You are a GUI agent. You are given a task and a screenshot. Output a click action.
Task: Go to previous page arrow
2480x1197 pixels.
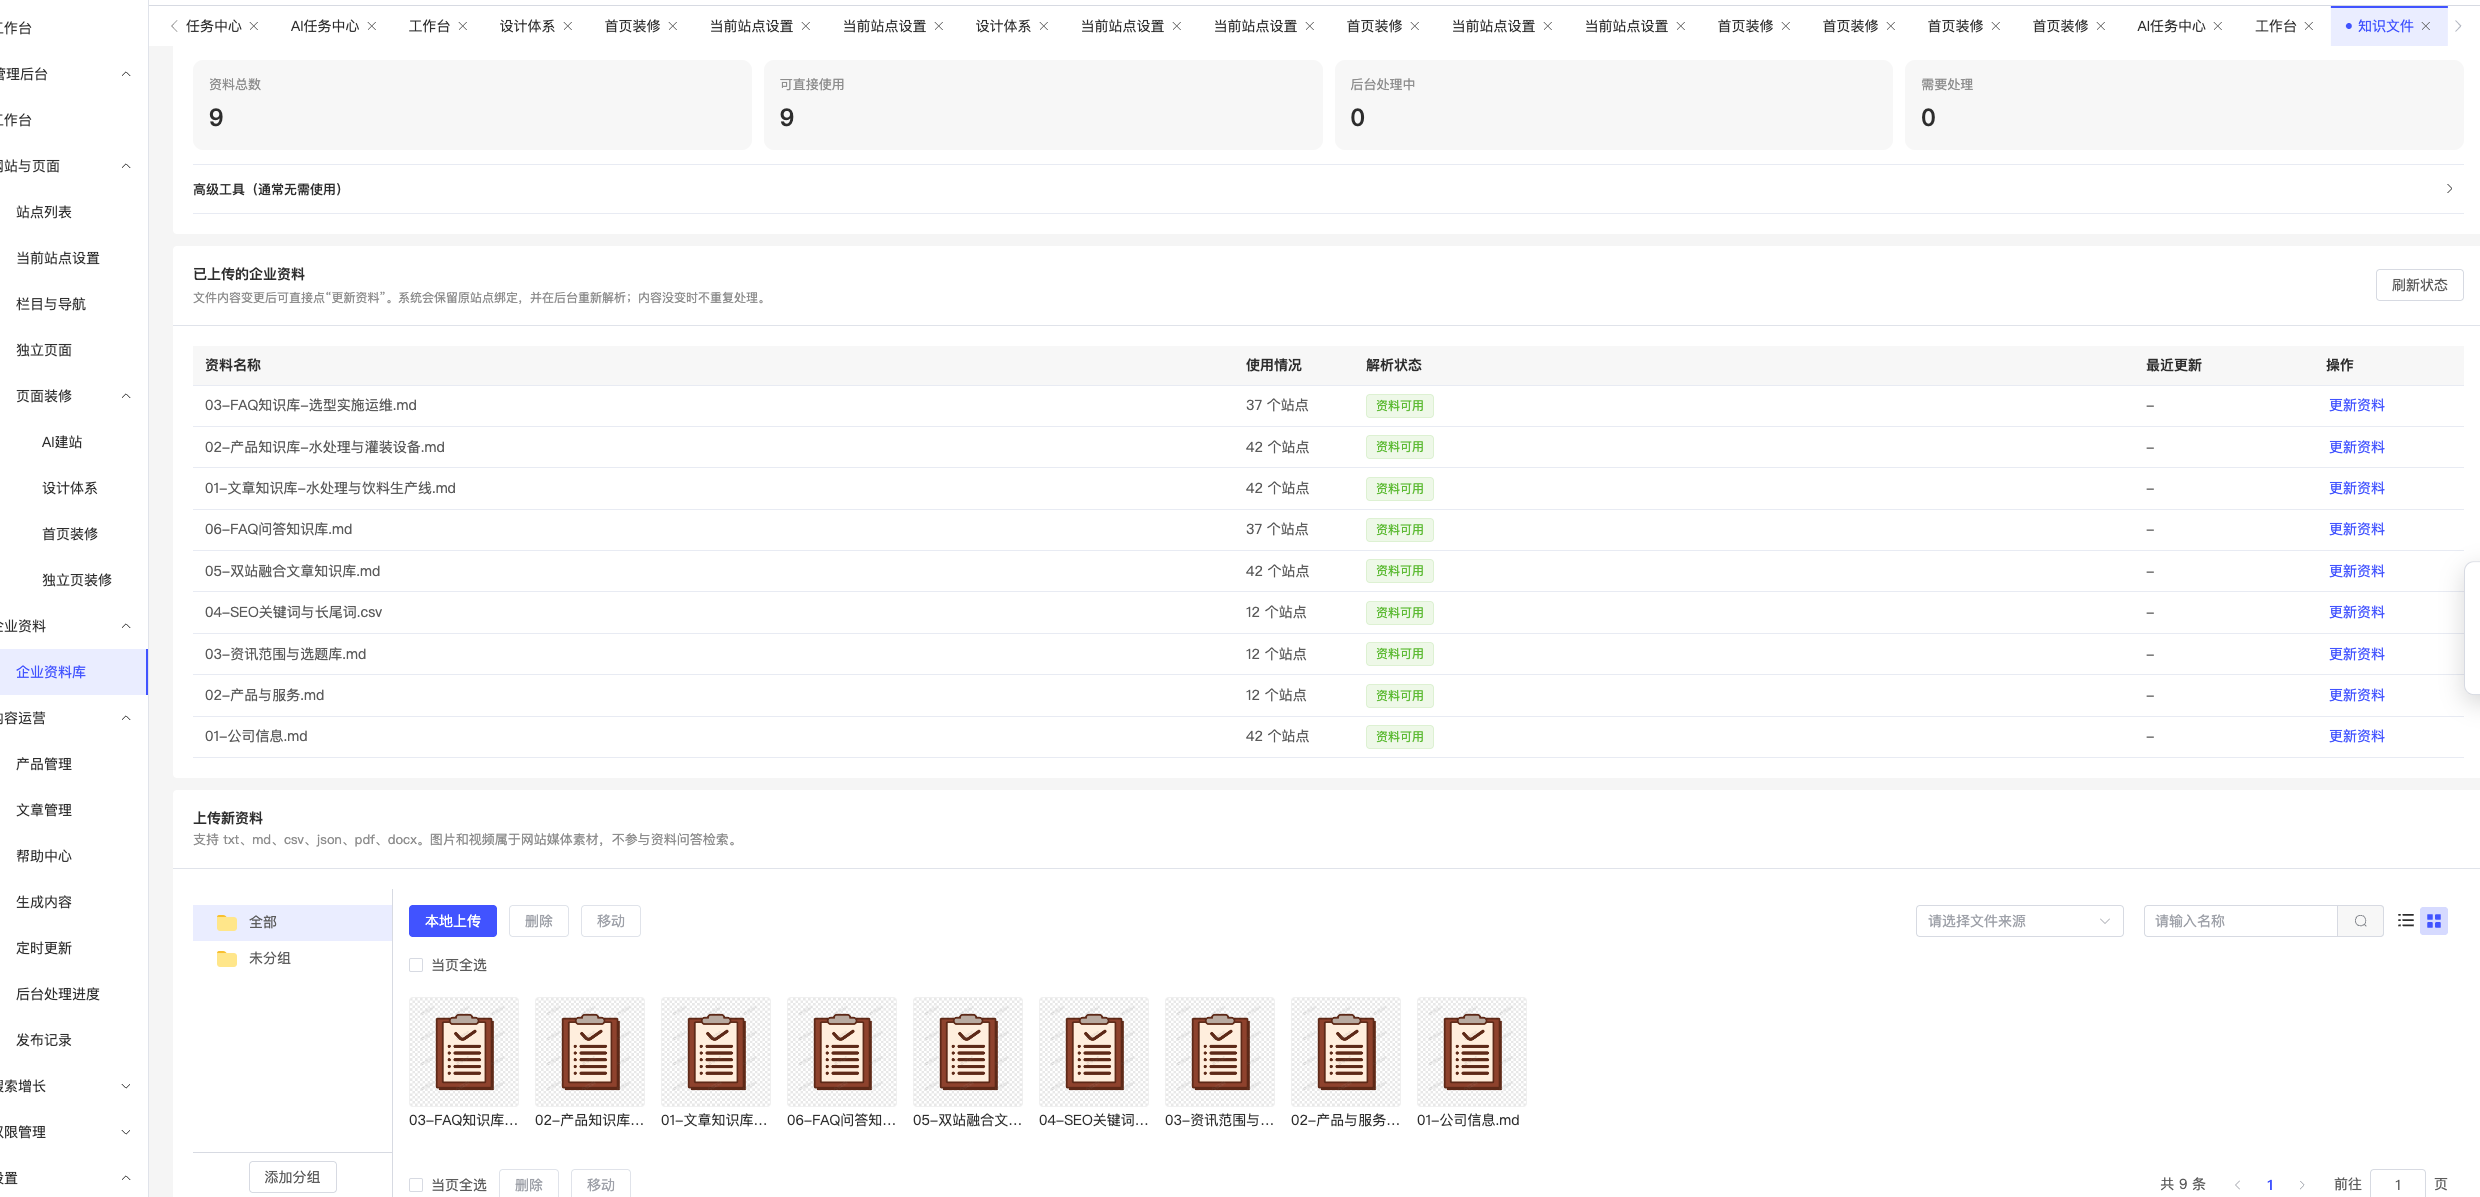coord(2238,1184)
